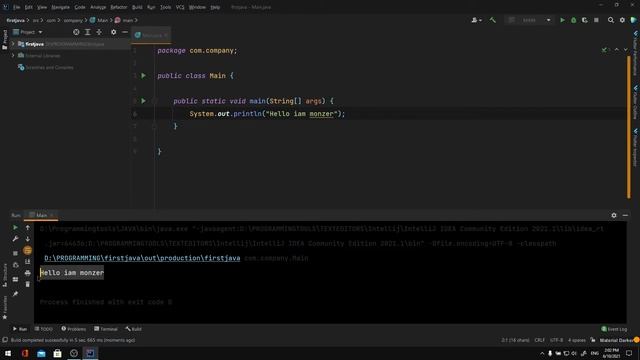This screenshot has height=360, width=640.
Task: Open the Event Log
Action: [x=614, y=329]
